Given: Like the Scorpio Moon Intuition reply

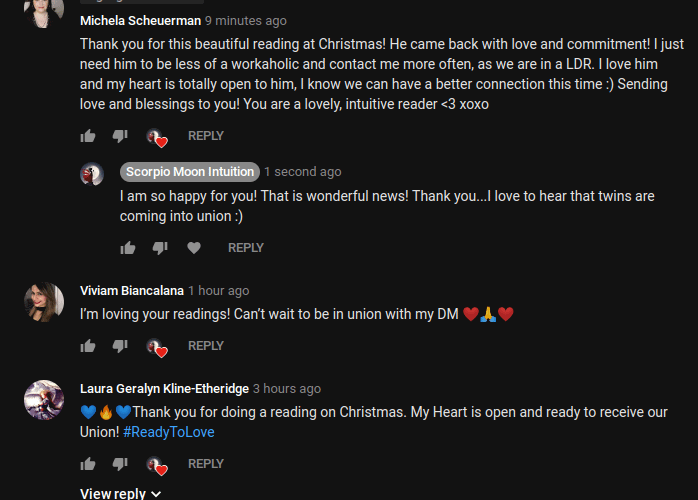Looking at the screenshot, I should [x=128, y=248].
